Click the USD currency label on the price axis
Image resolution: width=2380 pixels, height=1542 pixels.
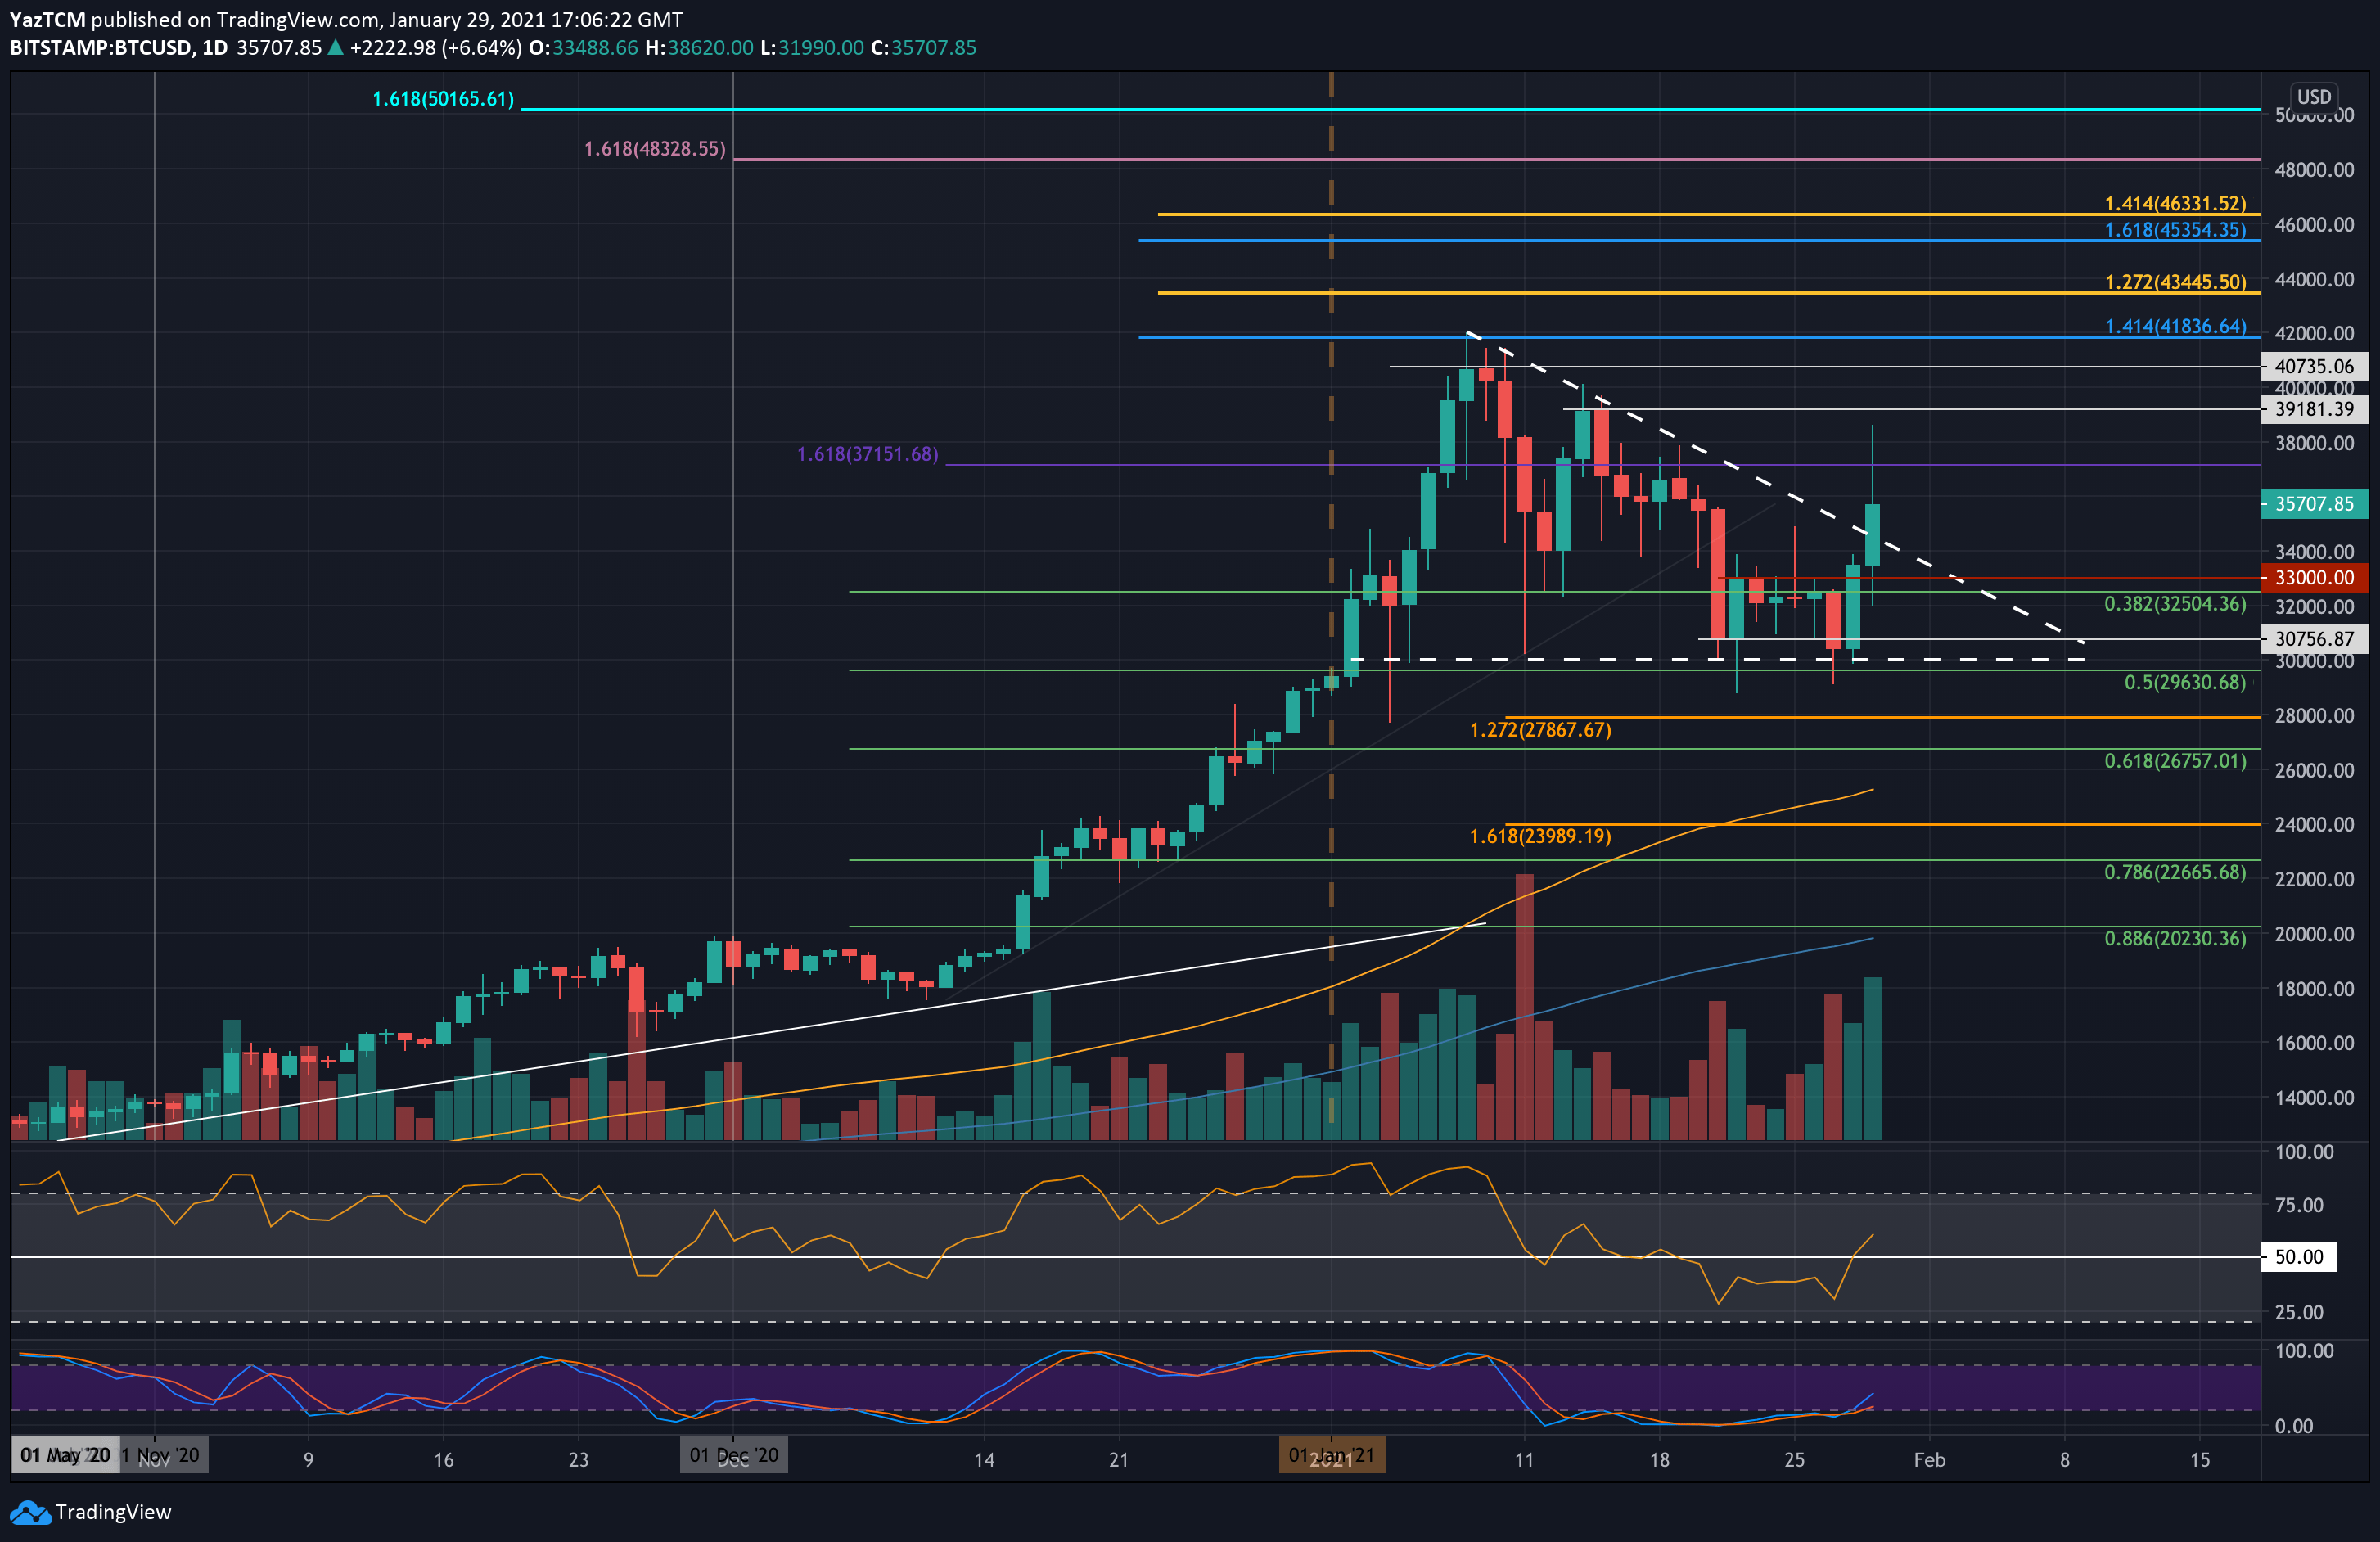click(2313, 97)
